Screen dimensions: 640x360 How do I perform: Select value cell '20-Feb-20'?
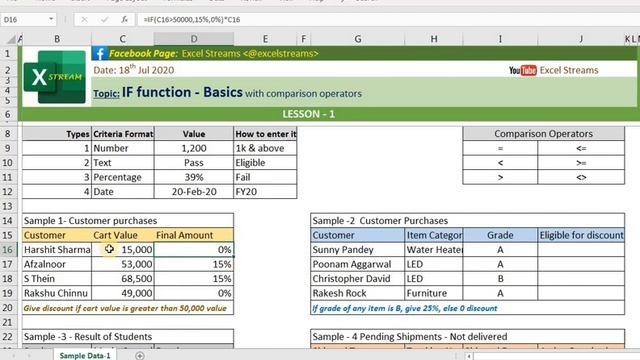(194, 192)
